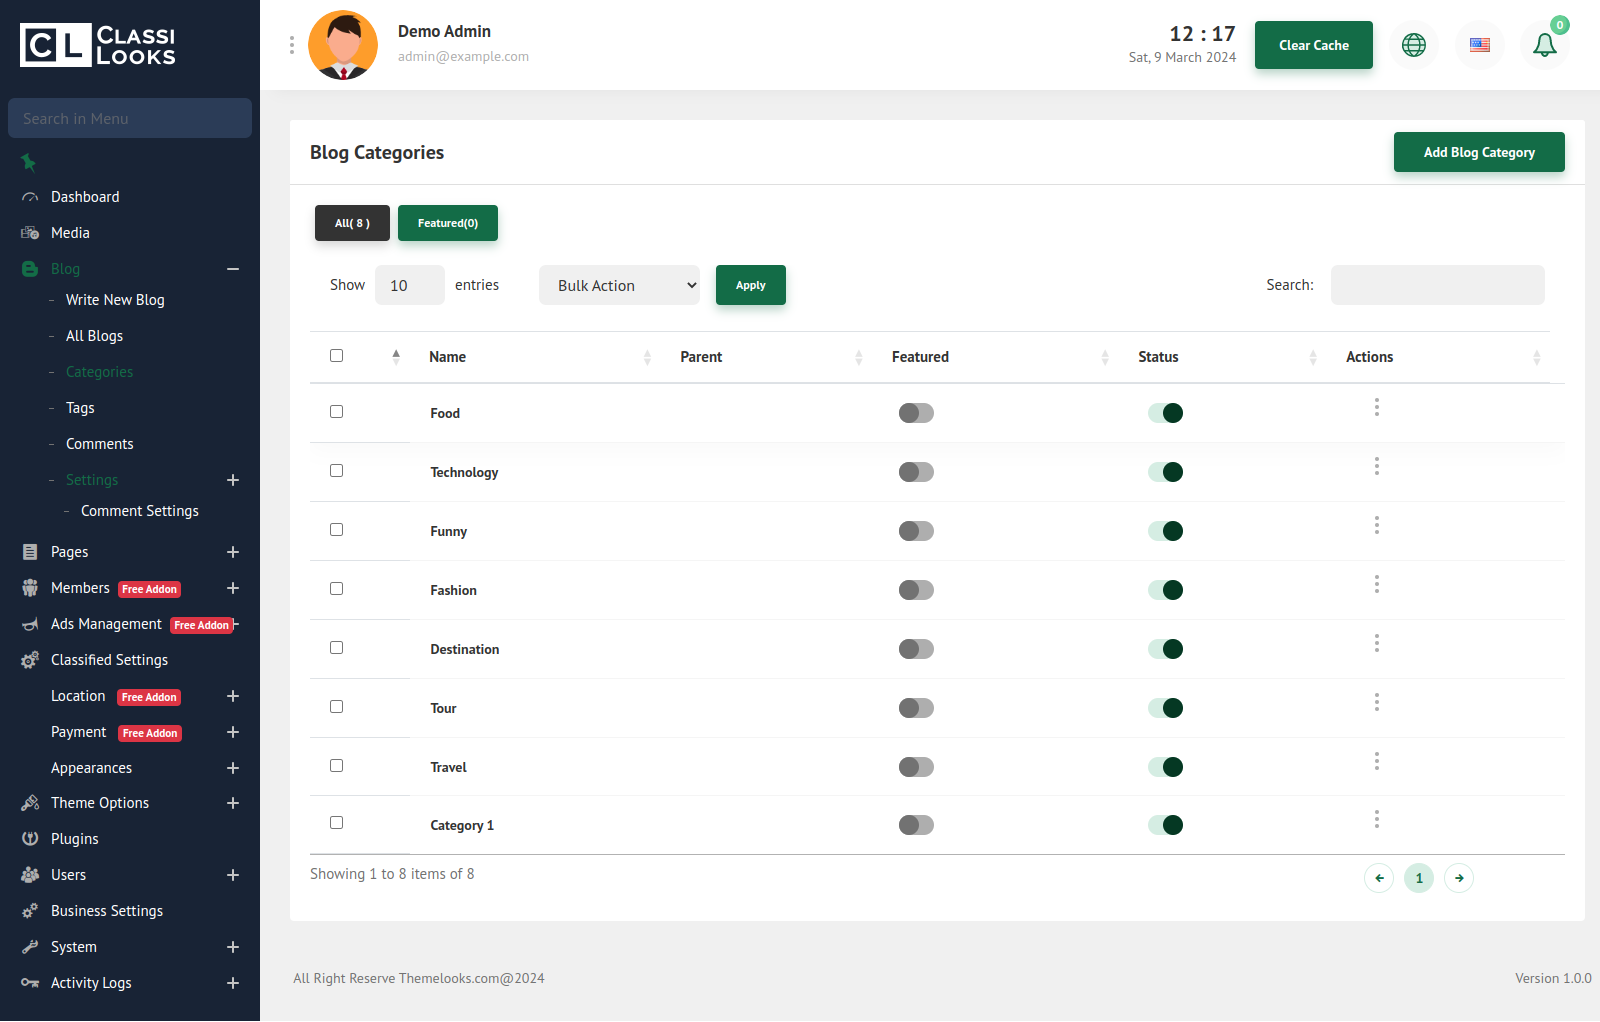Go to next page arrow
Screen dimensions: 1600x1022
1458,878
